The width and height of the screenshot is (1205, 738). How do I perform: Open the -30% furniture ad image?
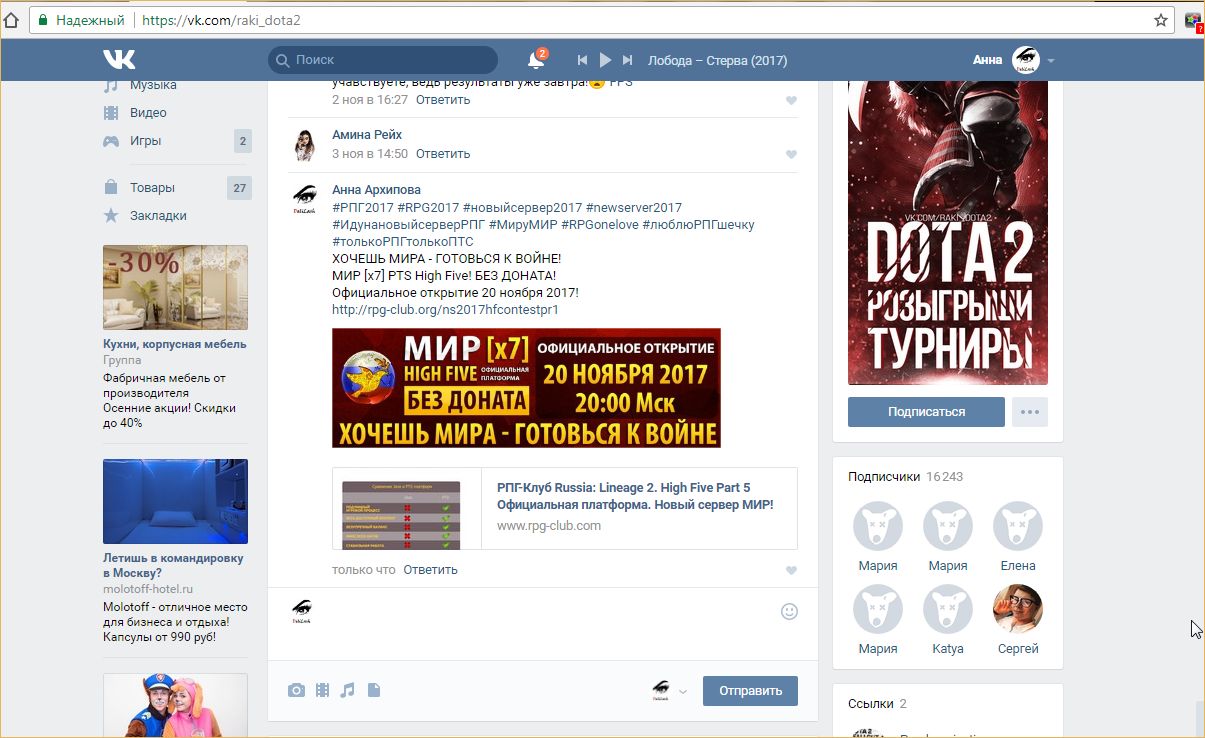coord(175,288)
